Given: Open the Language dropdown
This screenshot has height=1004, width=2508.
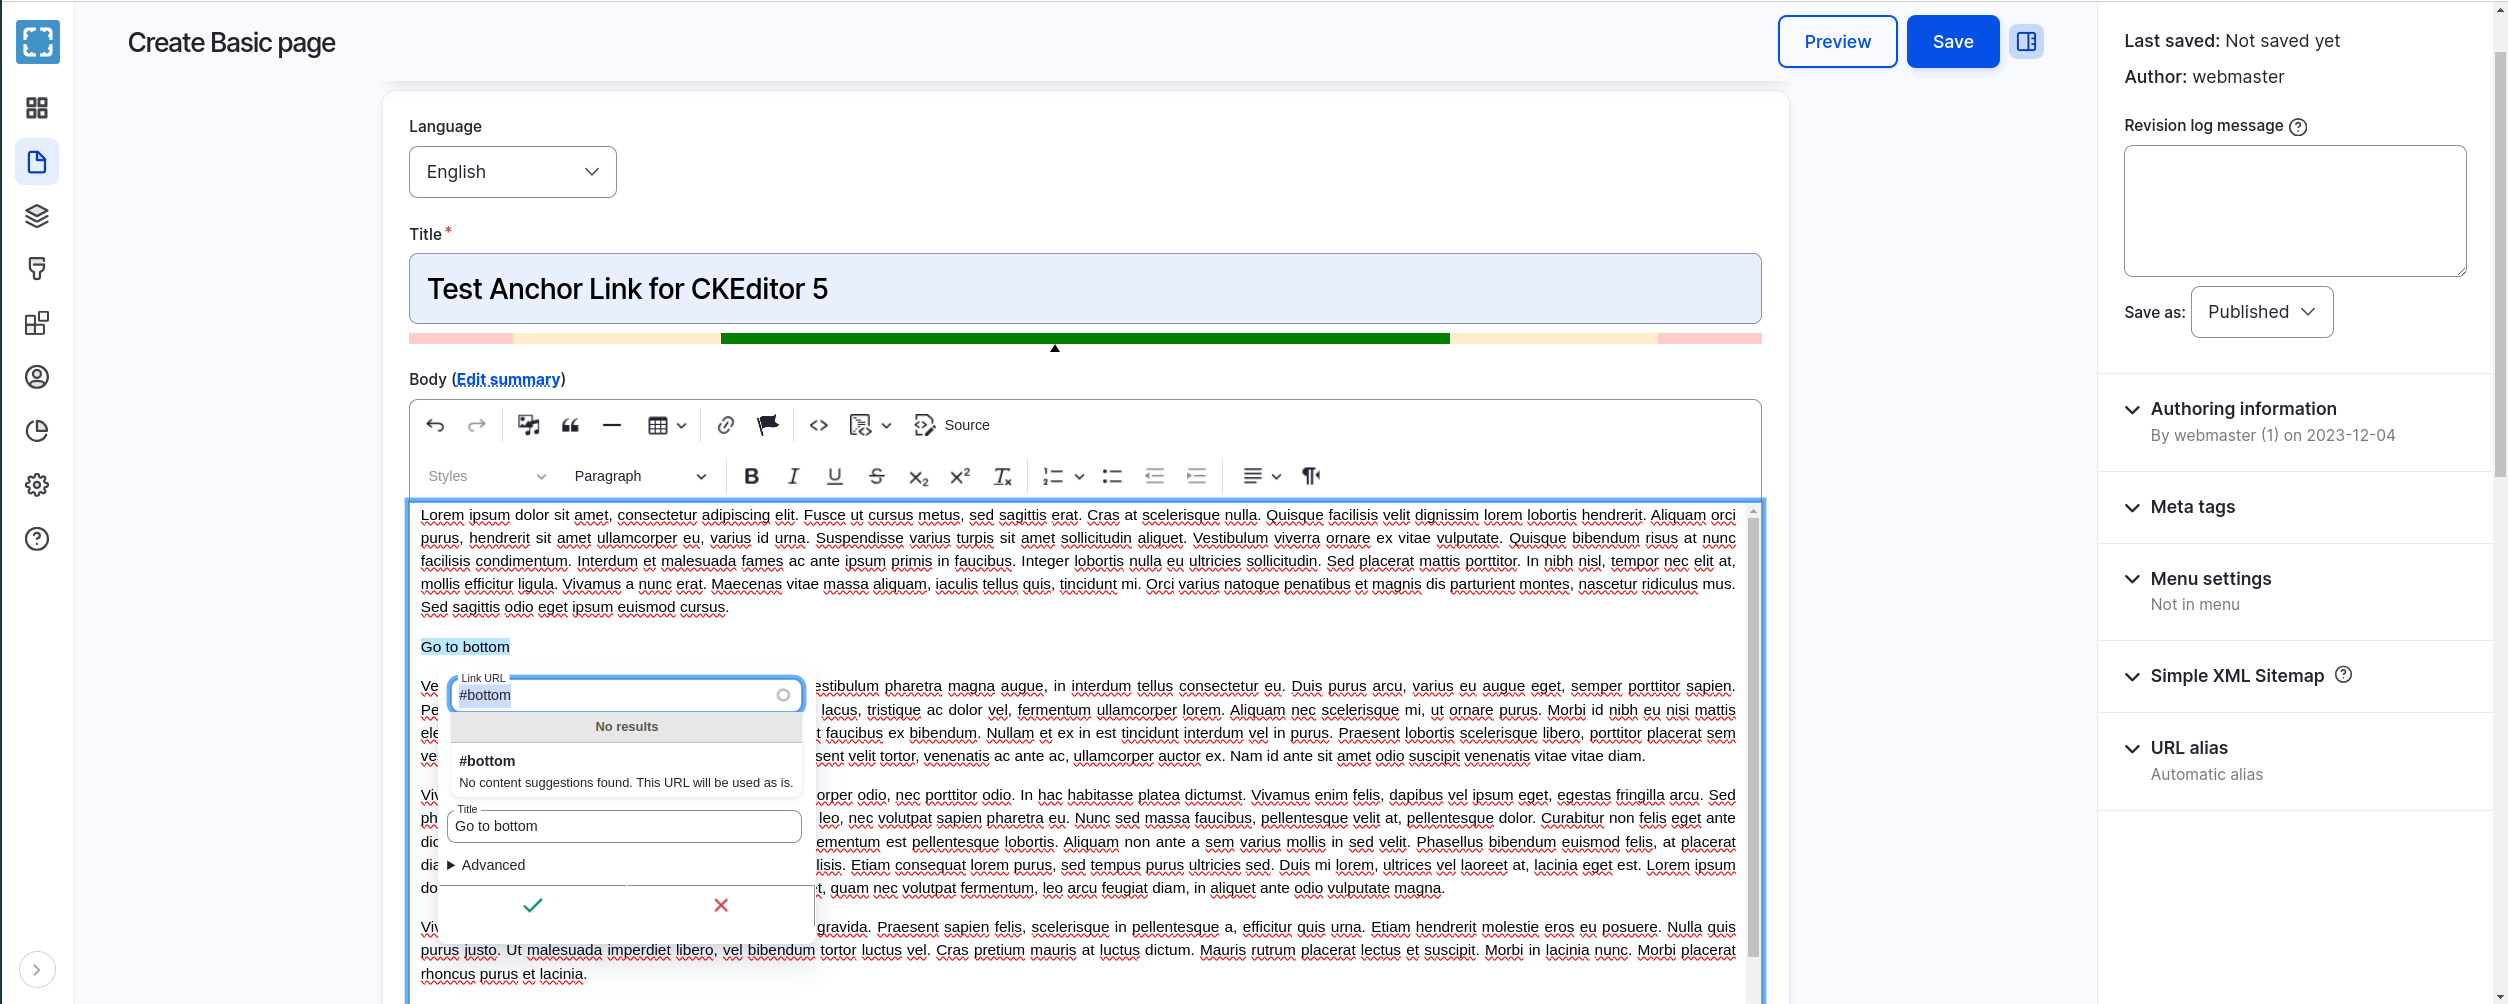Looking at the screenshot, I should pos(512,172).
